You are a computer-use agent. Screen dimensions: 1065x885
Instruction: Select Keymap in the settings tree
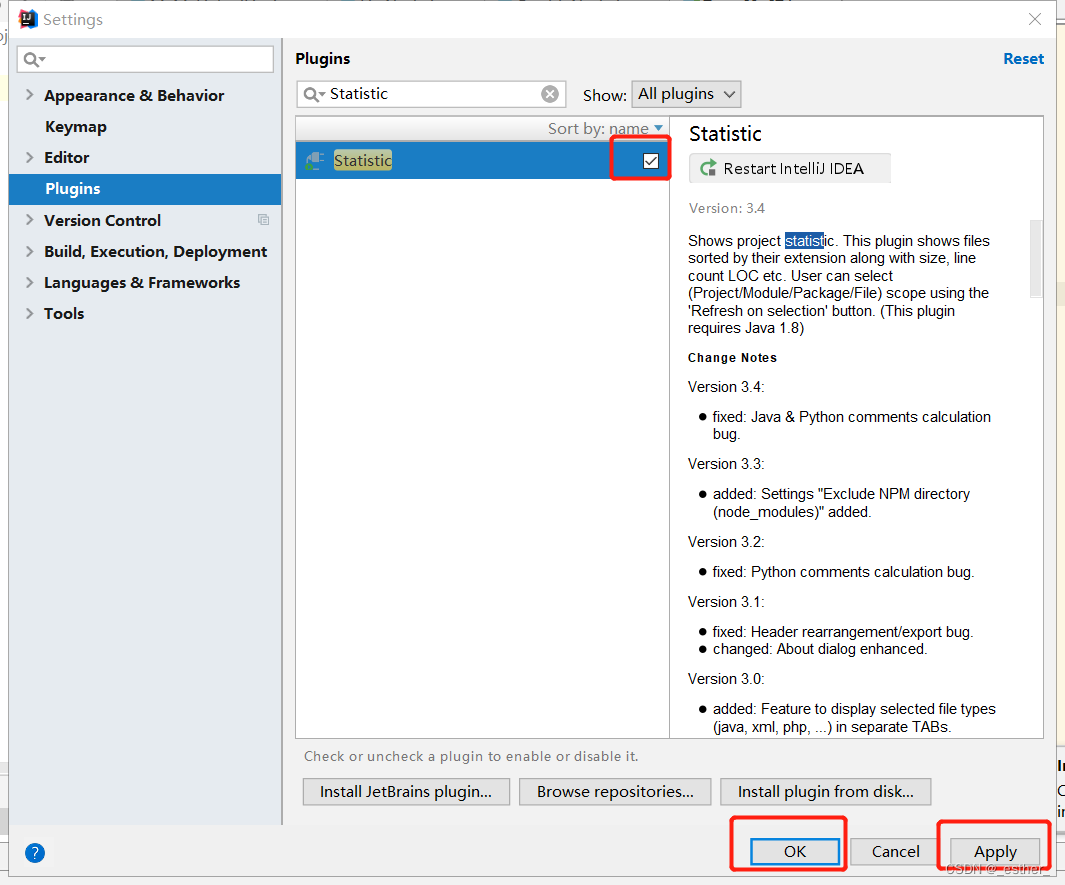click(75, 127)
